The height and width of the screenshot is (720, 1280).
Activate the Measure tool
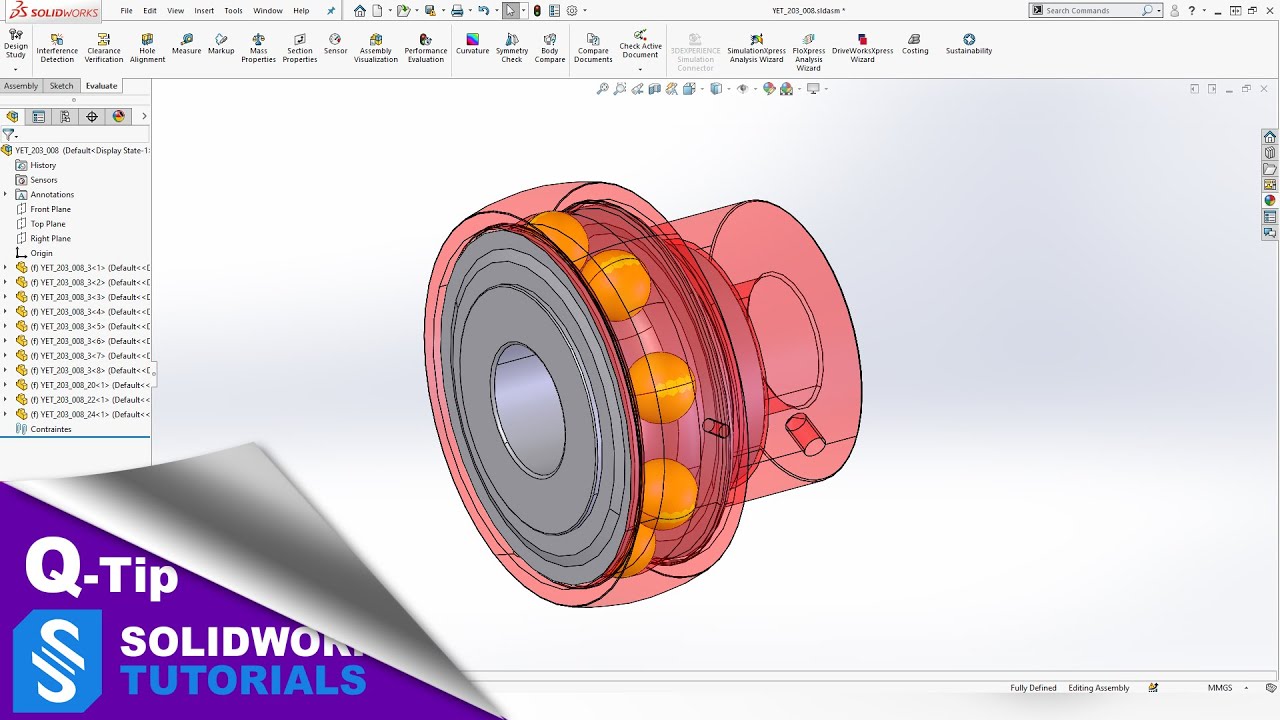click(186, 44)
